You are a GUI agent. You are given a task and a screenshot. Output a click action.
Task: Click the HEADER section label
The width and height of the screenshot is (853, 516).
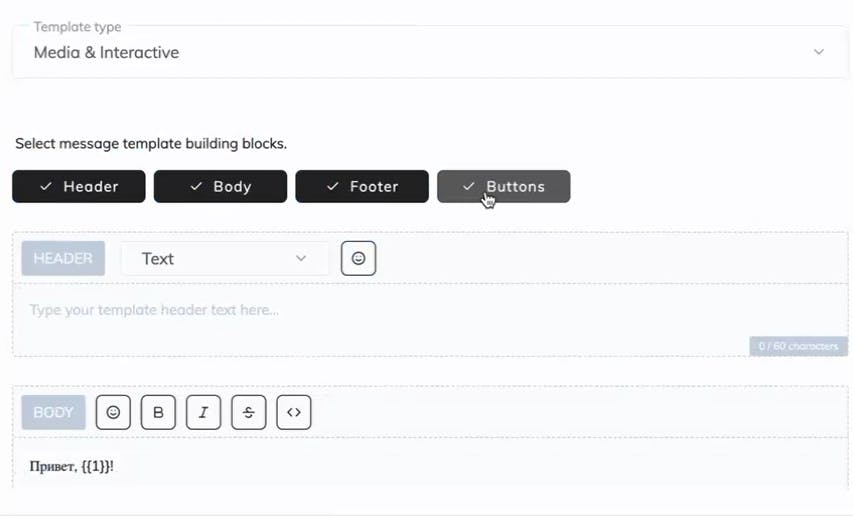(x=63, y=258)
